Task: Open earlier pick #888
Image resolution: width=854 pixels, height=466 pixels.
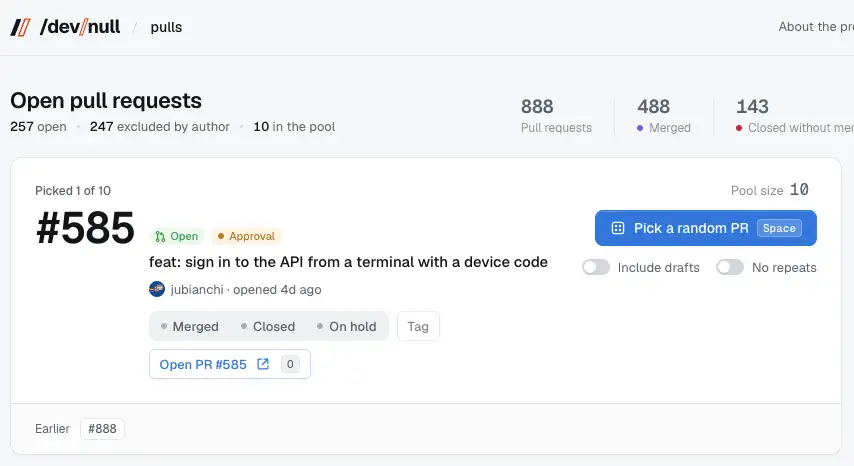Action: tap(102, 429)
